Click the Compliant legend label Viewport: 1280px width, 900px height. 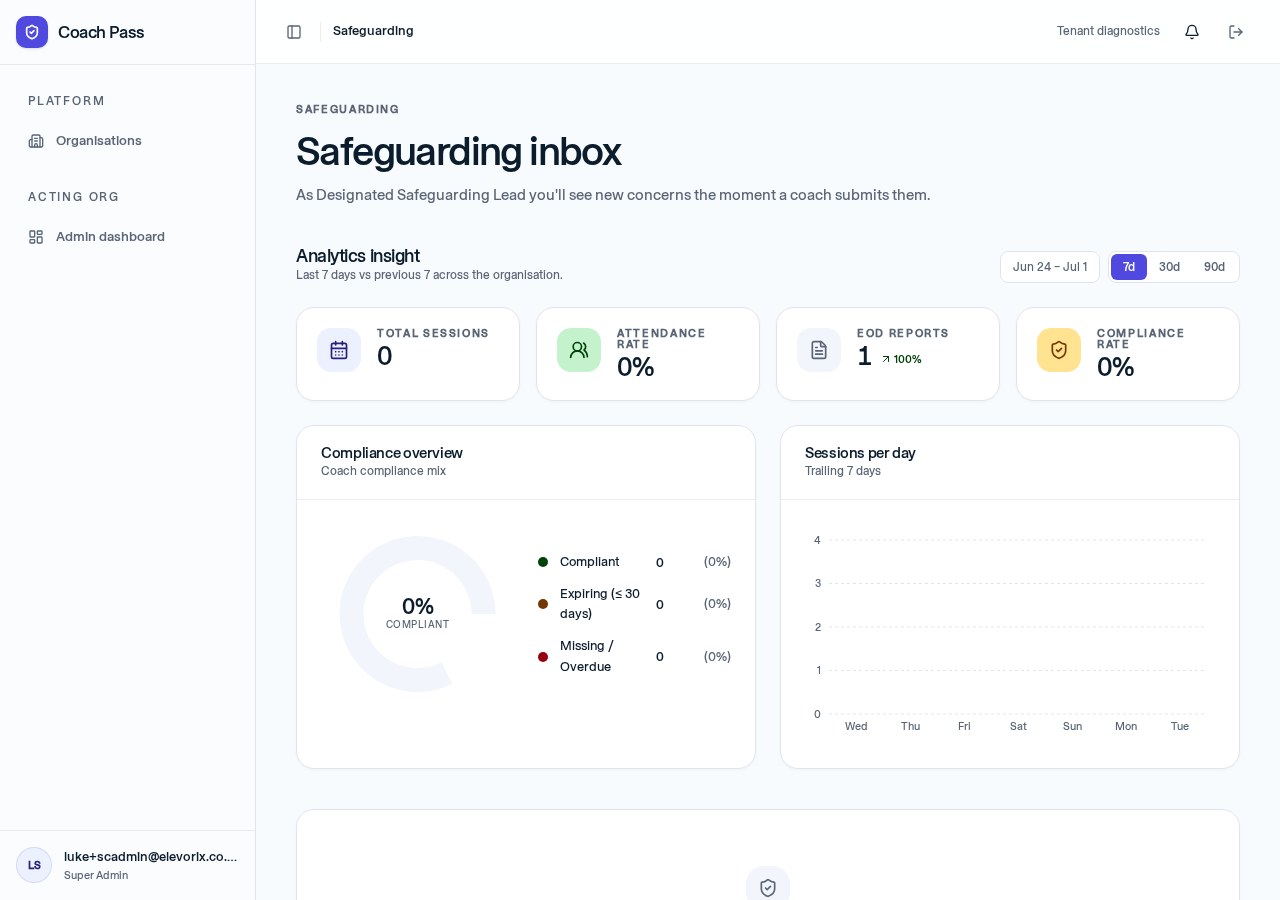pos(590,562)
